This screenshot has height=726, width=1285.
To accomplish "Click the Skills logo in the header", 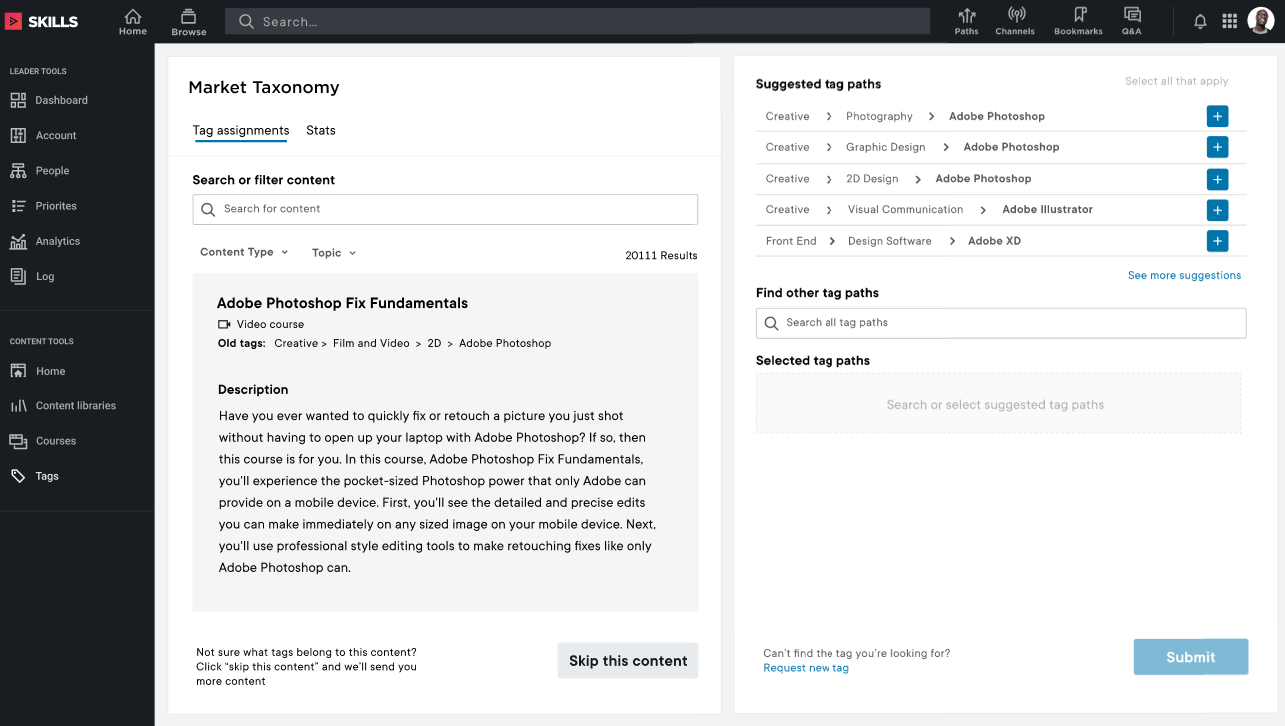I will click(x=41, y=21).
